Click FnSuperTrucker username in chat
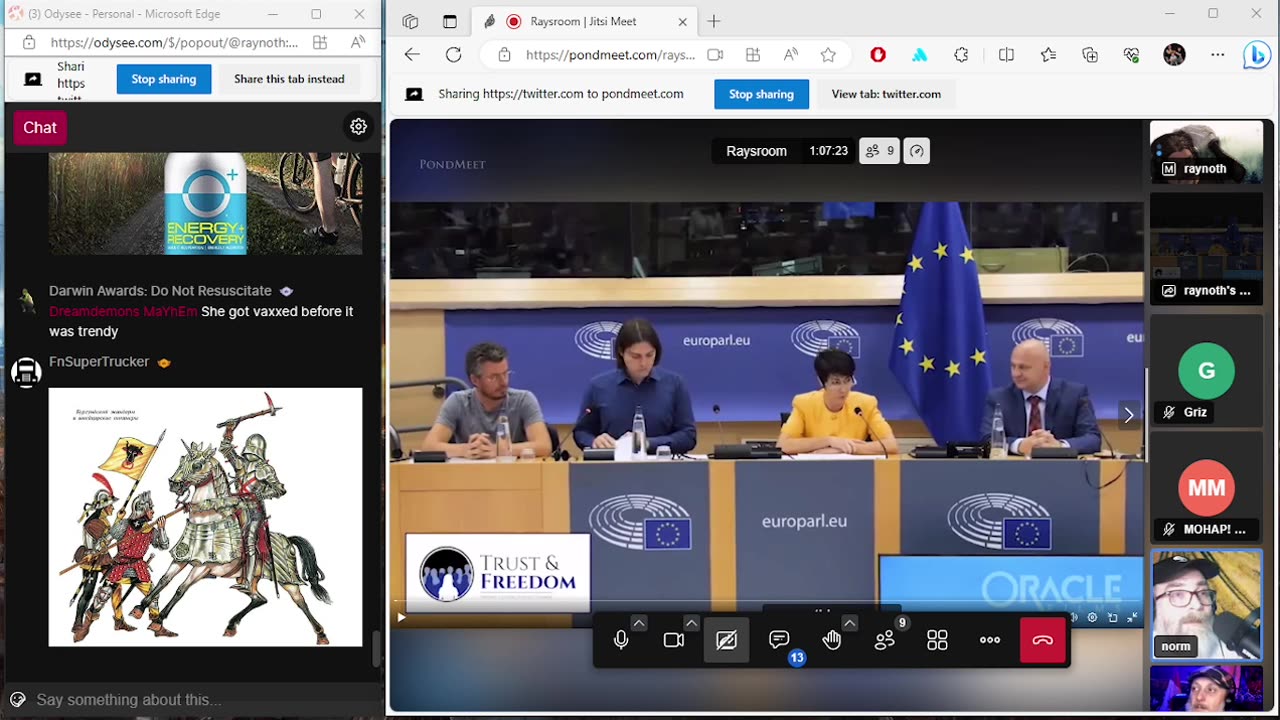Image resolution: width=1280 pixels, height=720 pixels. pos(99,361)
